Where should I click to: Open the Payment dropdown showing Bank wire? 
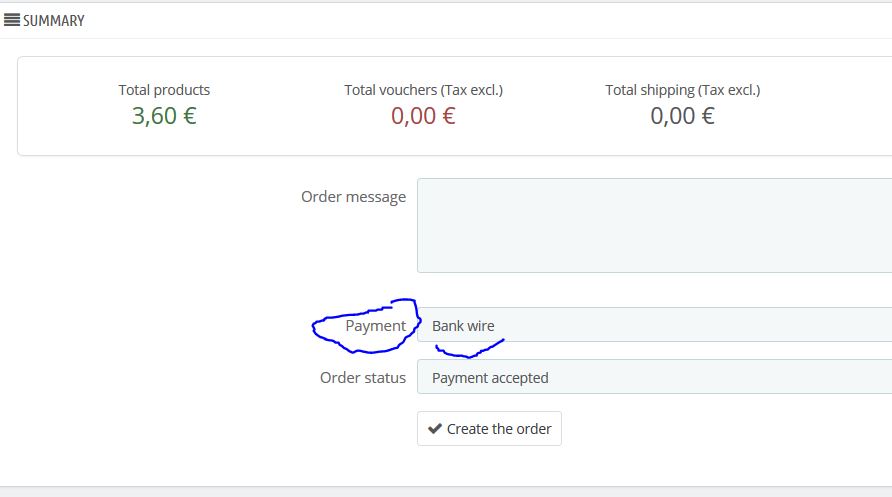click(x=654, y=325)
